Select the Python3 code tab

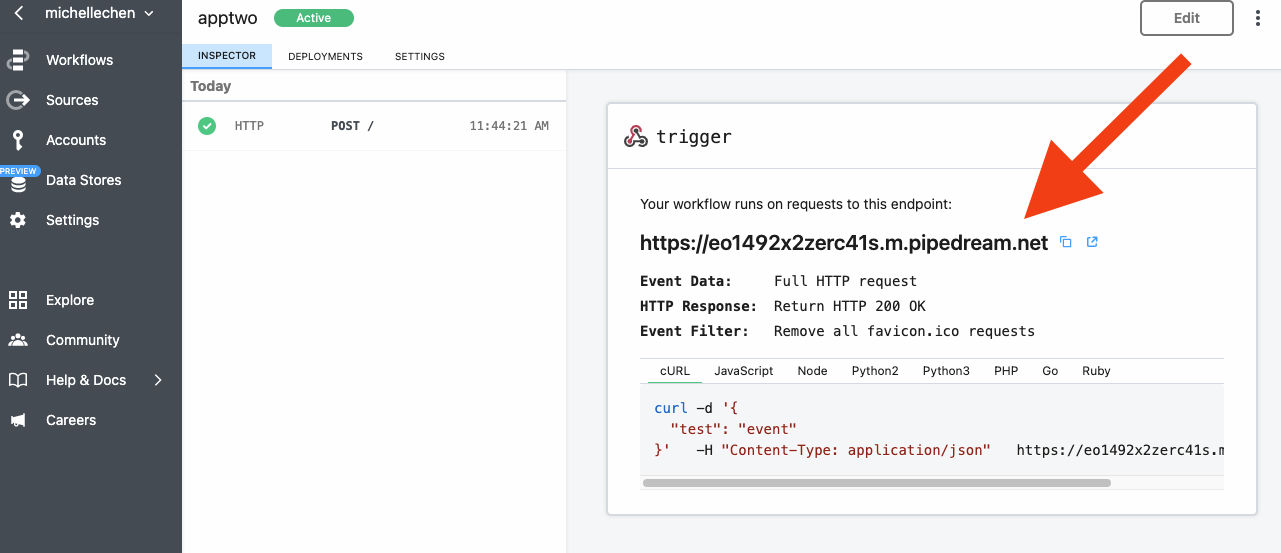click(946, 371)
